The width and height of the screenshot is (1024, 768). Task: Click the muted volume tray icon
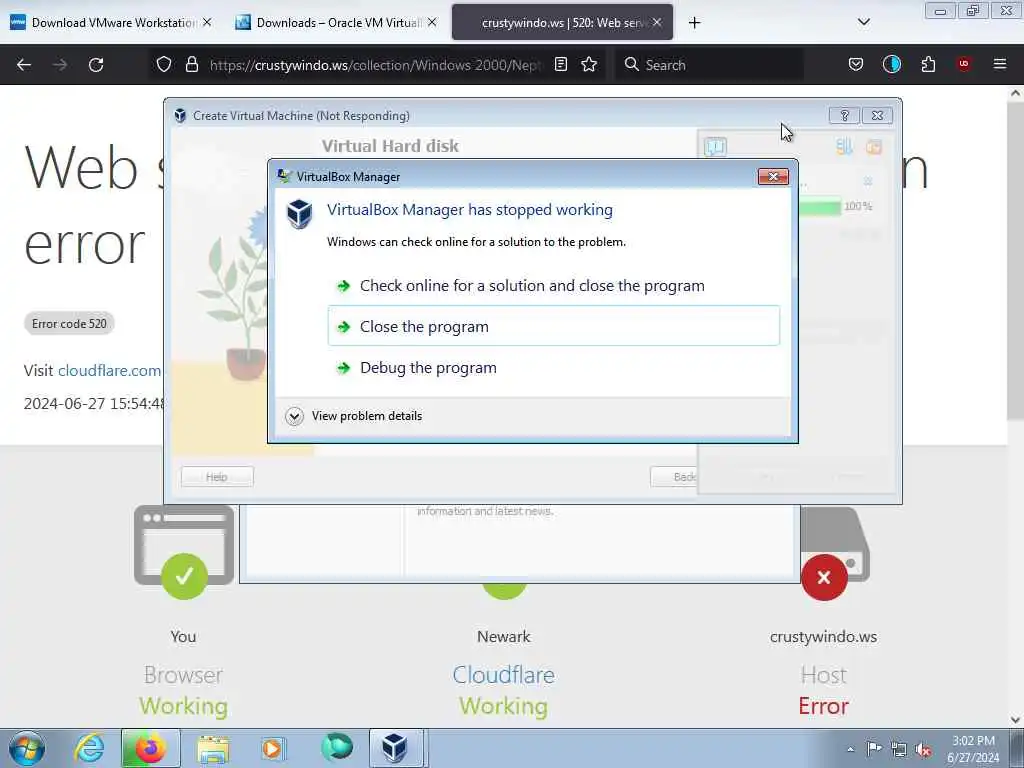923,749
